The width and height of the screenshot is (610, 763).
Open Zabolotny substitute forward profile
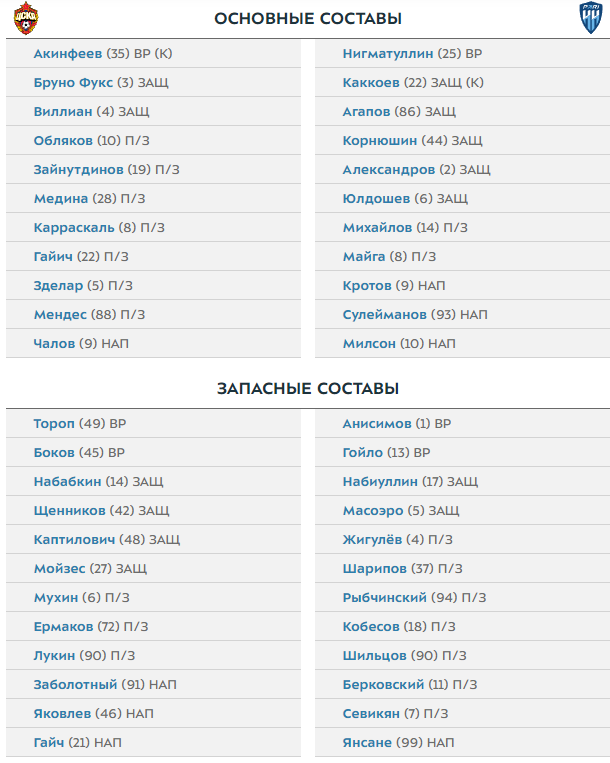point(75,685)
